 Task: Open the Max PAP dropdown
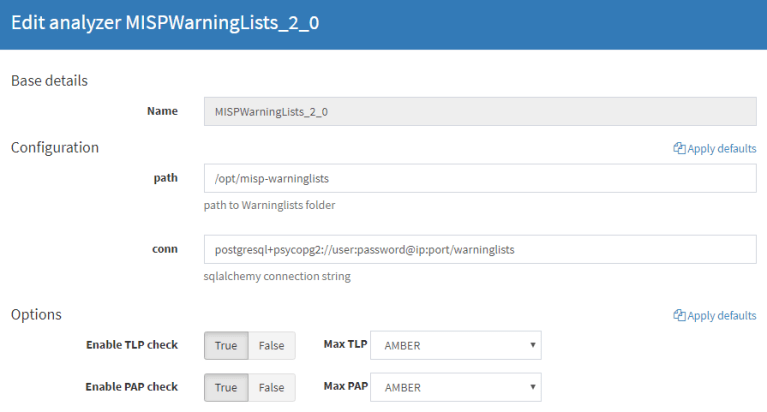pos(455,387)
